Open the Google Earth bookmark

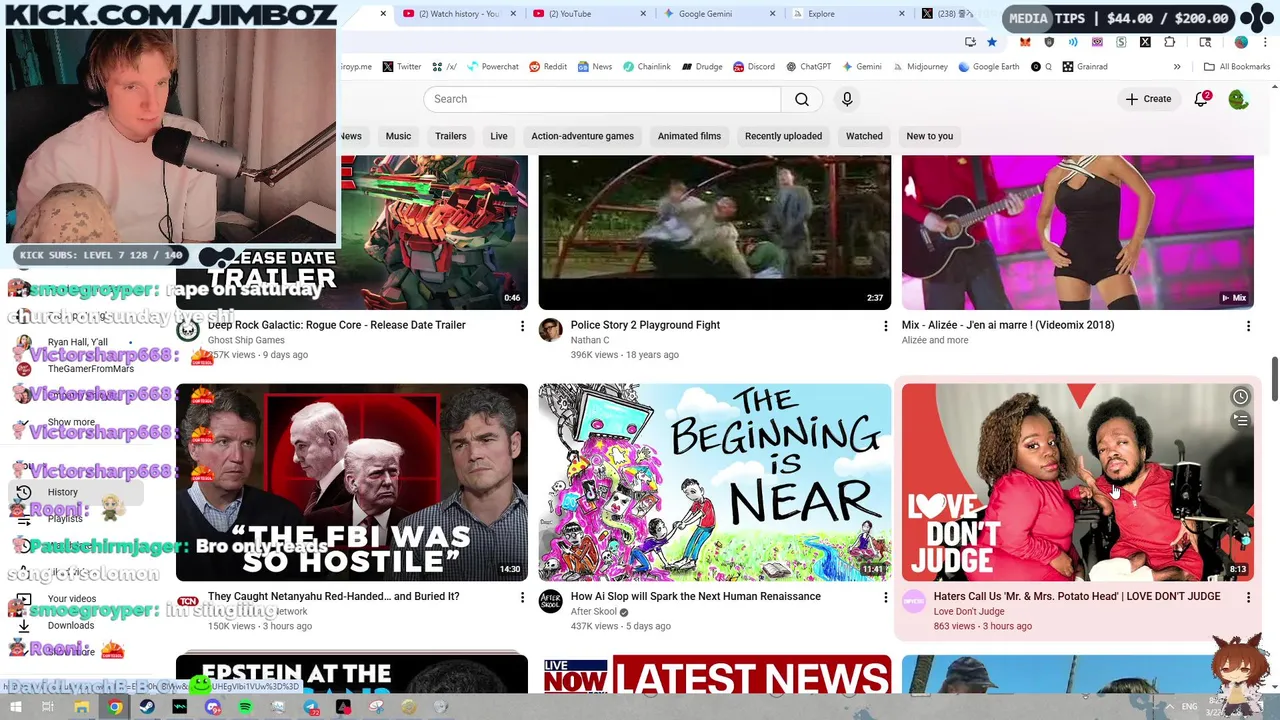pyautogui.click(x=989, y=67)
